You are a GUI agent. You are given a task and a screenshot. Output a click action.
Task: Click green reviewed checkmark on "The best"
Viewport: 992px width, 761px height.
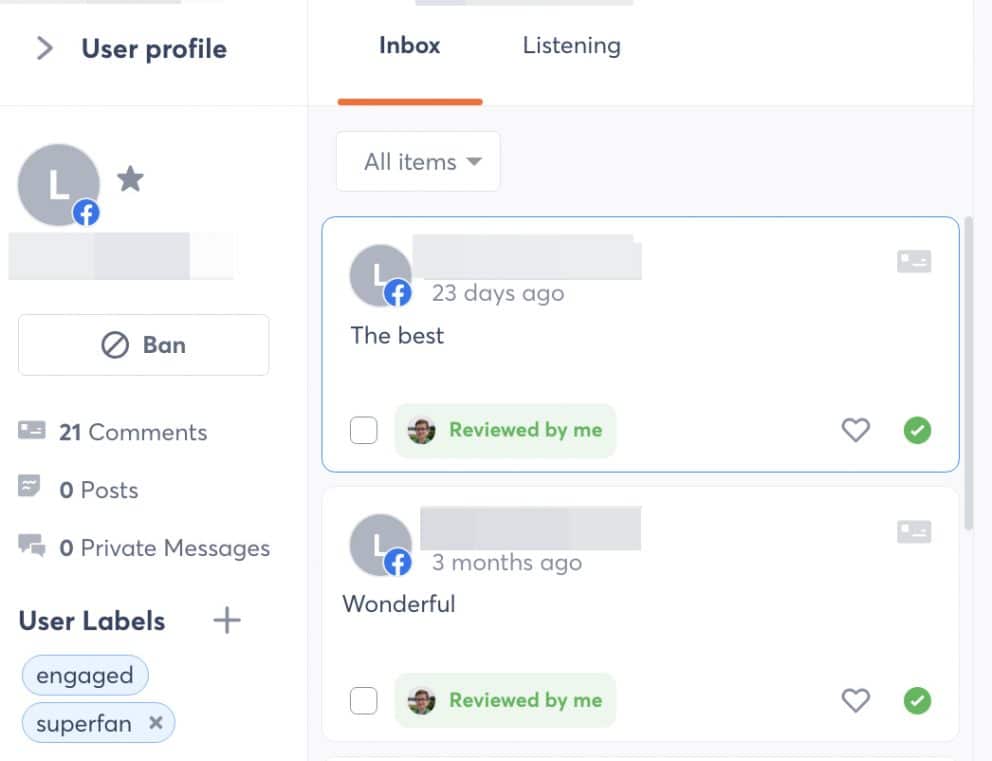pyautogui.click(x=917, y=430)
